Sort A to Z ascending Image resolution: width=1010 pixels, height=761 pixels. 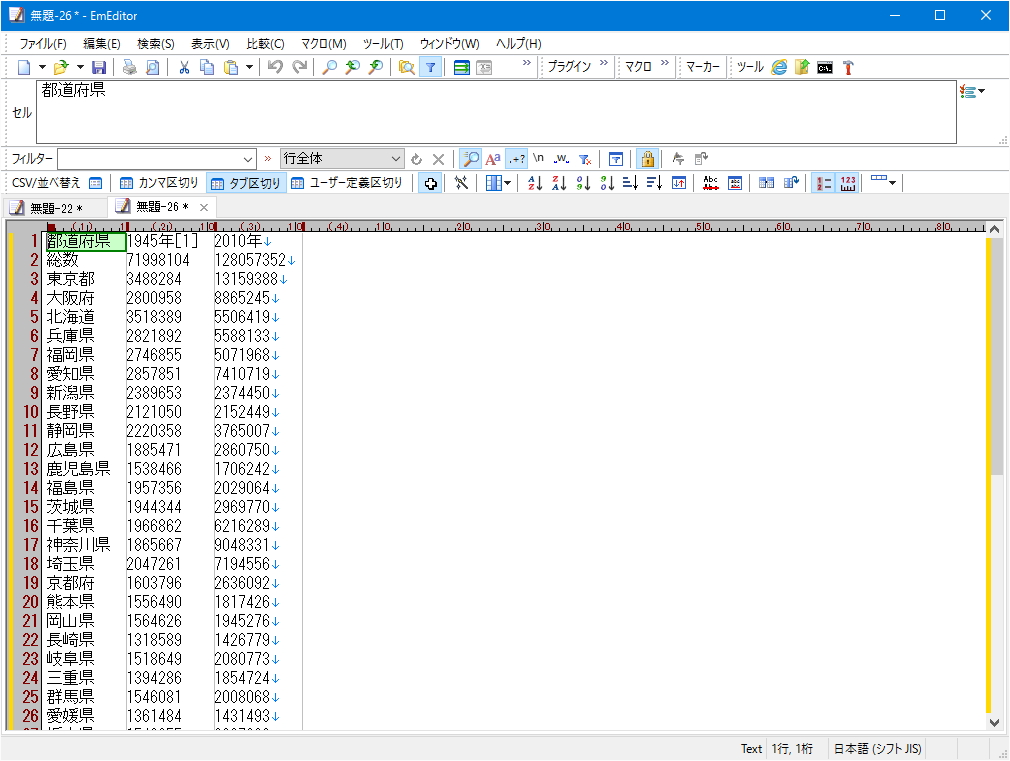click(x=535, y=183)
